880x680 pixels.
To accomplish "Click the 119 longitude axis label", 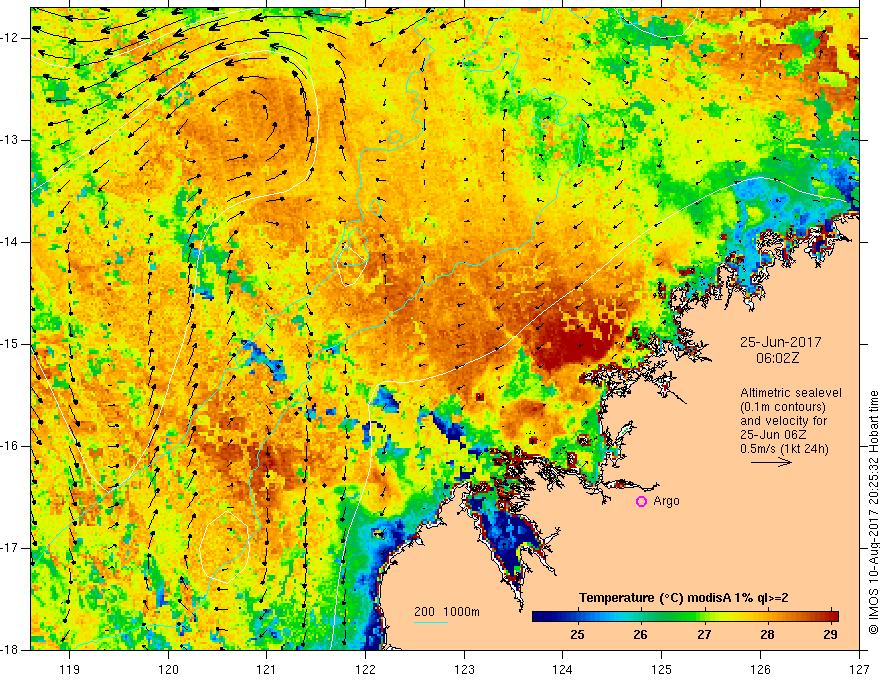I will pos(70,669).
